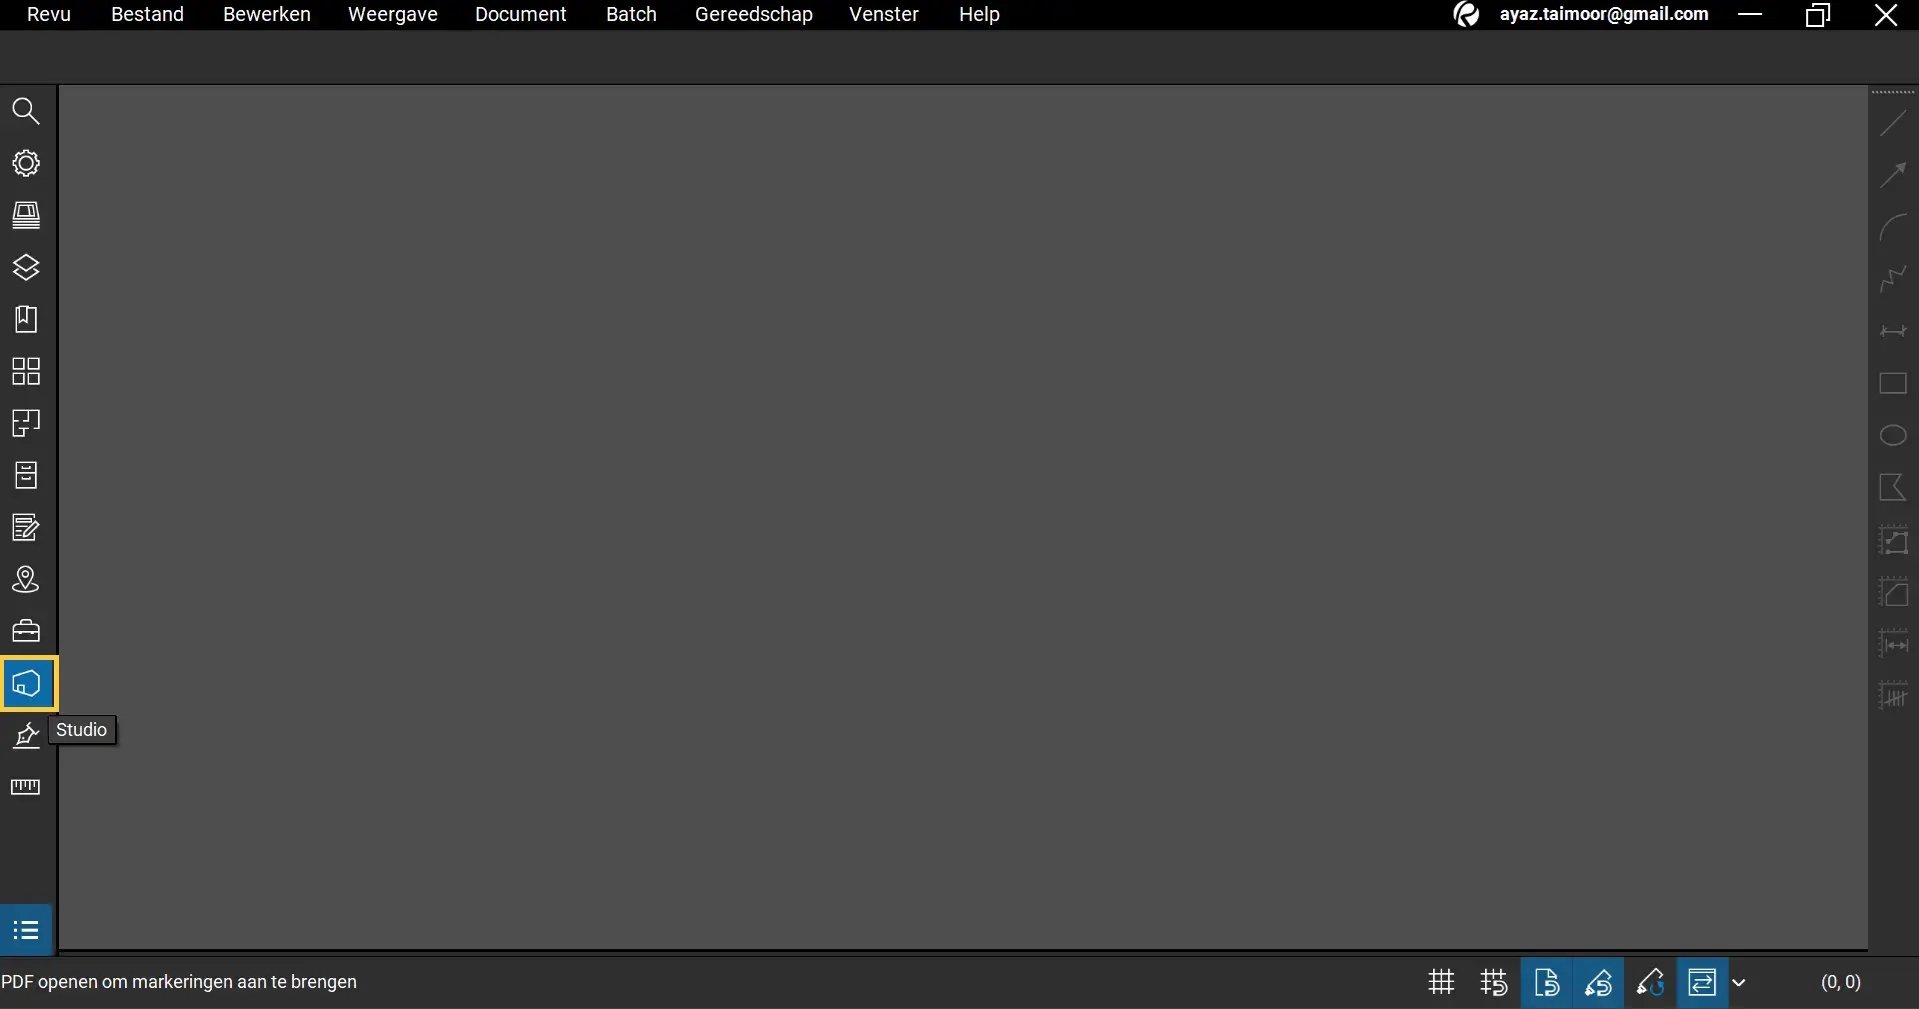
Task: Open the Venster menu
Action: tap(884, 14)
